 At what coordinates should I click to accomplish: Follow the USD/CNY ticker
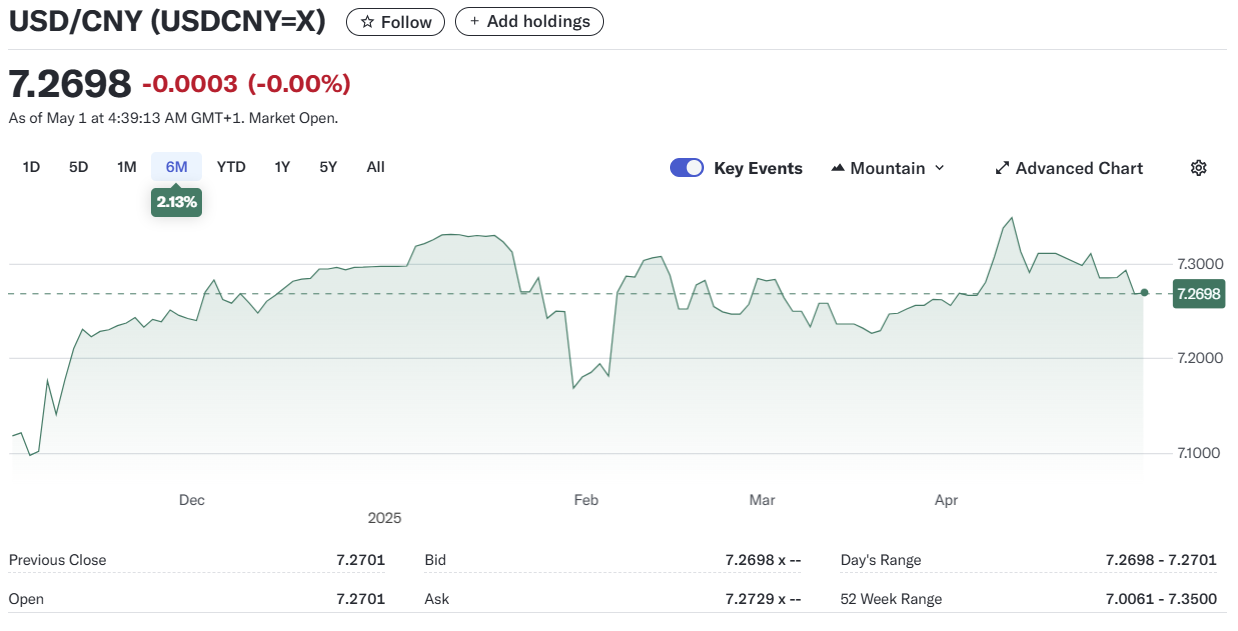(x=395, y=22)
